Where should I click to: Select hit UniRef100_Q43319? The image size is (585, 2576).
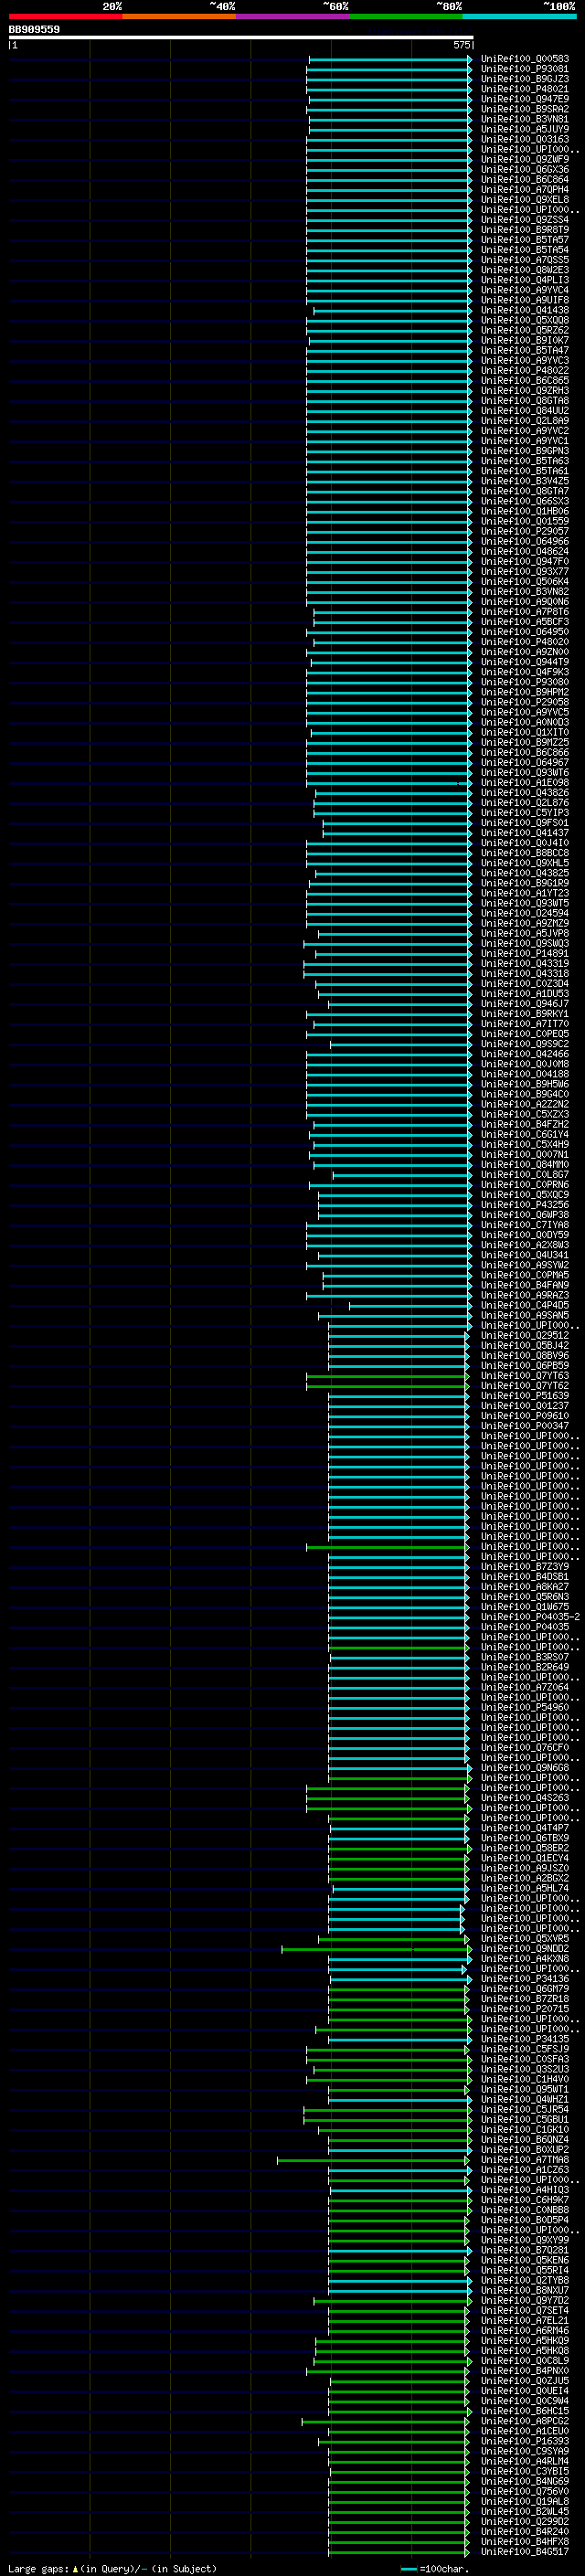pos(525,964)
